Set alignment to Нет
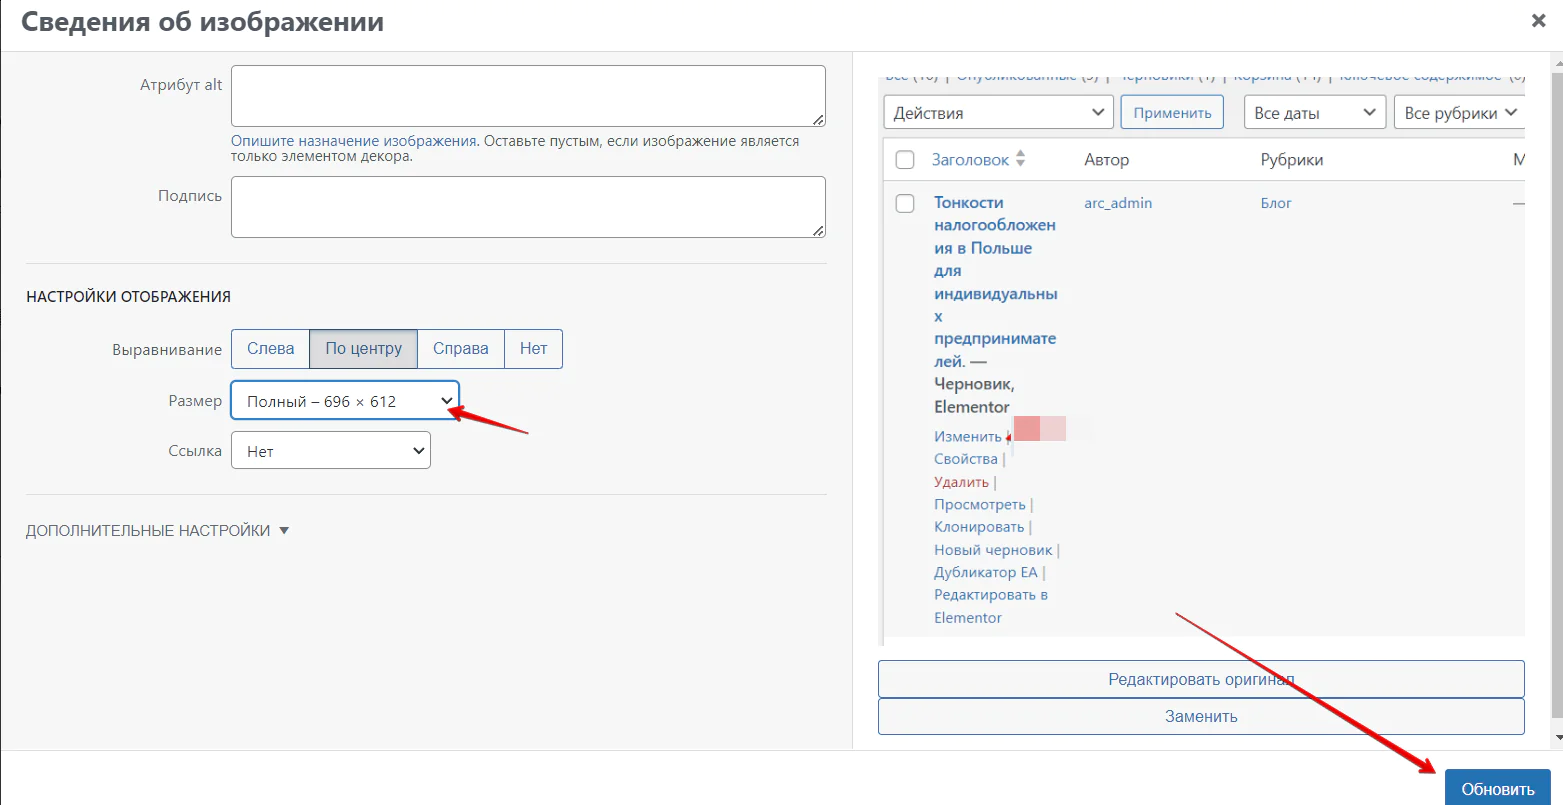 click(x=533, y=349)
